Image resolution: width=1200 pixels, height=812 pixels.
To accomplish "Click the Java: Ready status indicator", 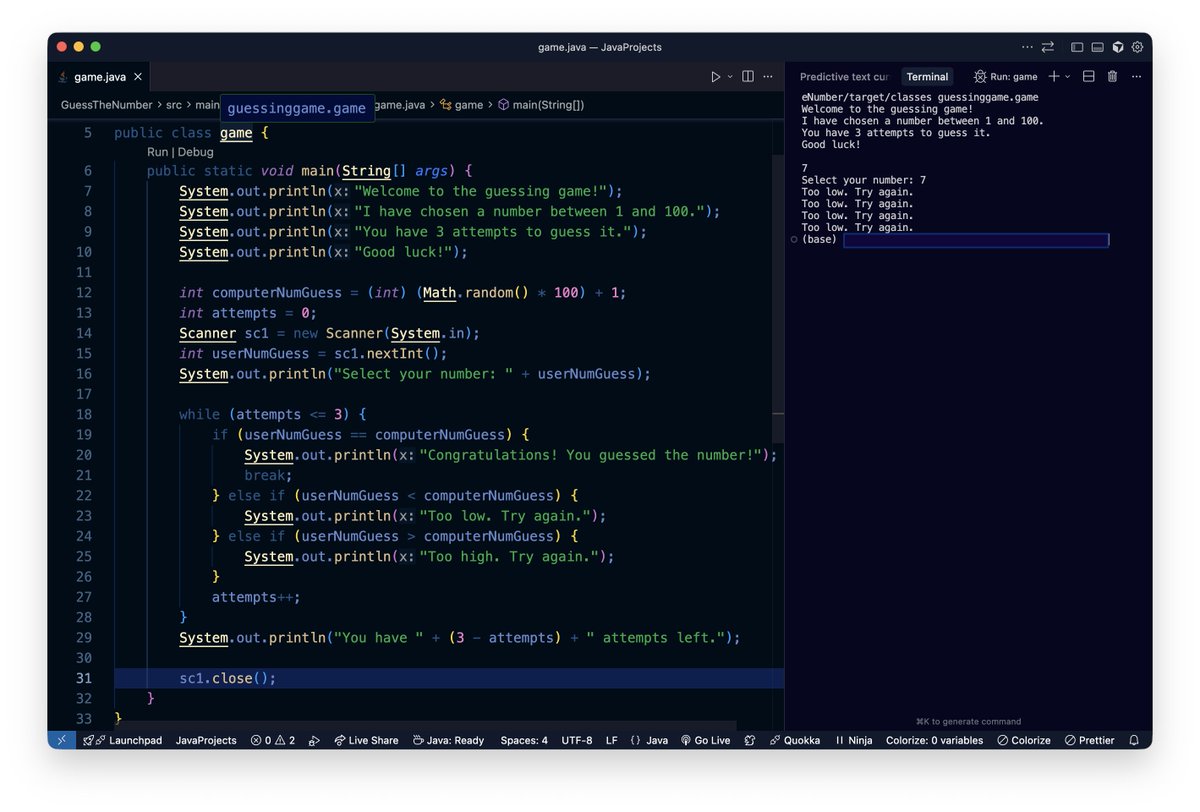I will click(448, 740).
